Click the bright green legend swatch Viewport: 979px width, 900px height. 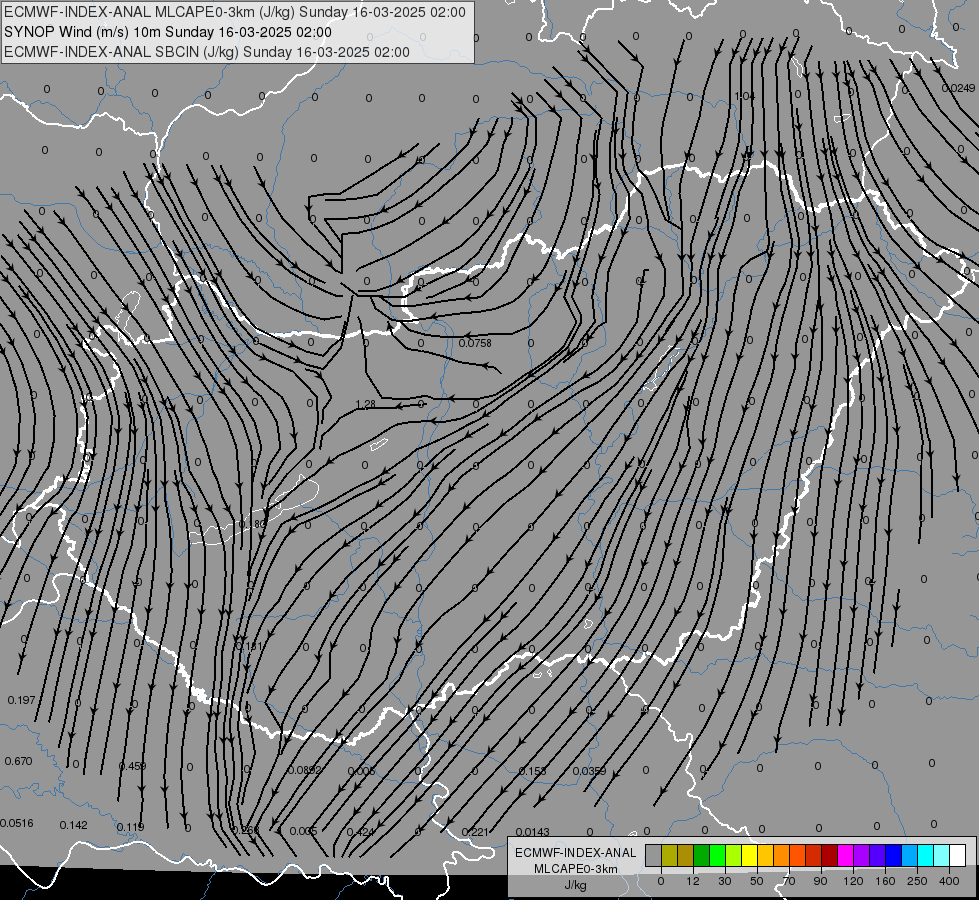717,855
